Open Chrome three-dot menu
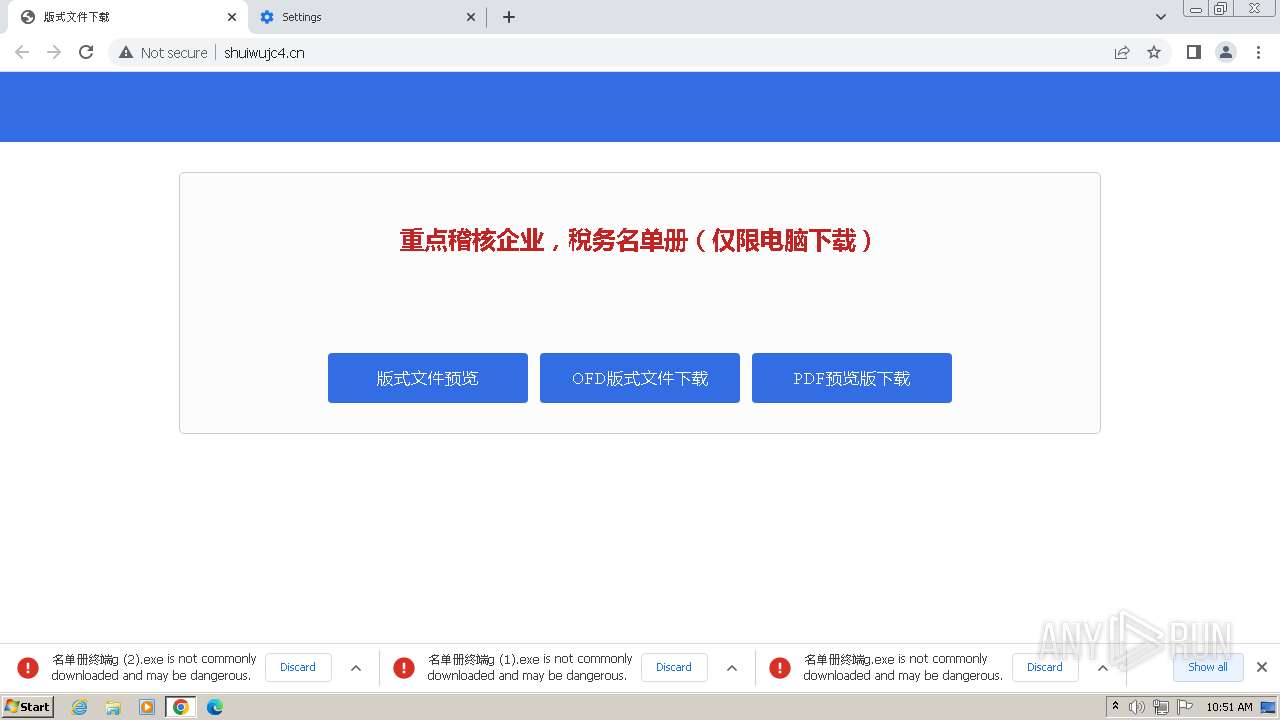 (1259, 52)
